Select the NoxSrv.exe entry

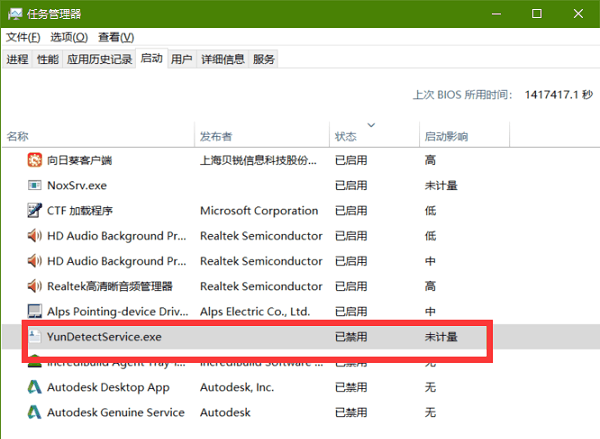pyautogui.click(x=77, y=185)
